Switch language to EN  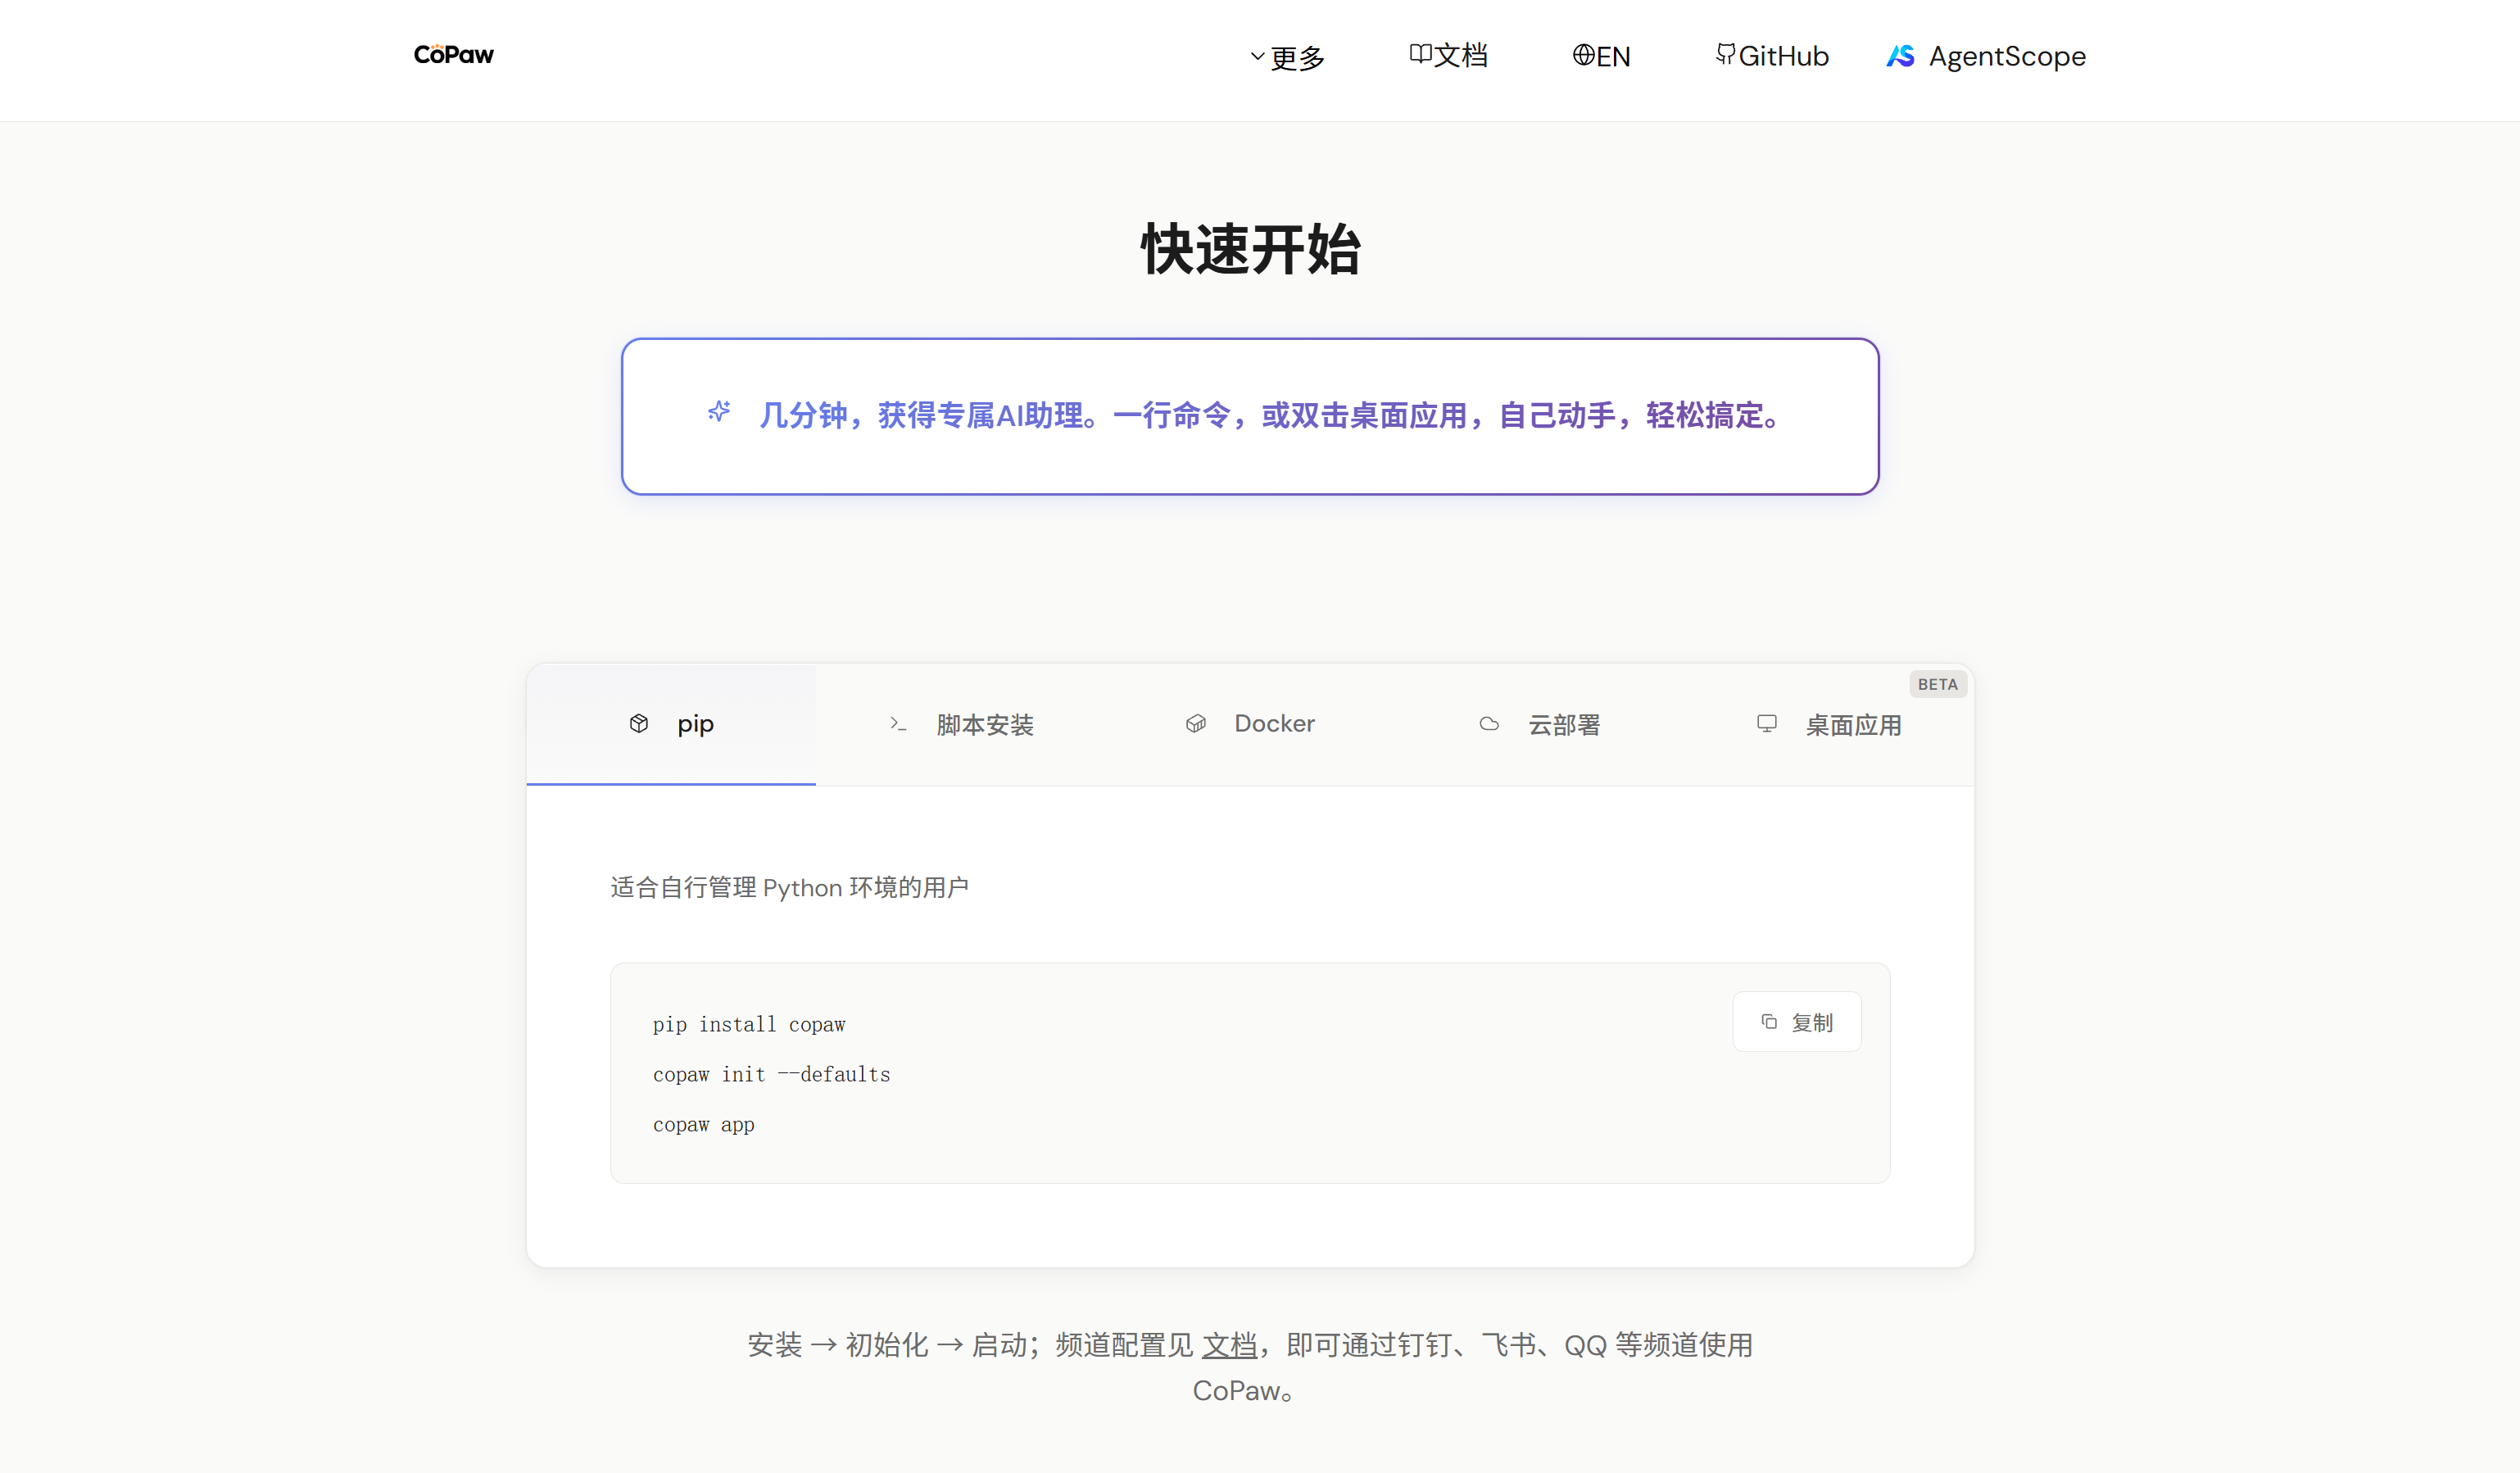(x=1613, y=57)
